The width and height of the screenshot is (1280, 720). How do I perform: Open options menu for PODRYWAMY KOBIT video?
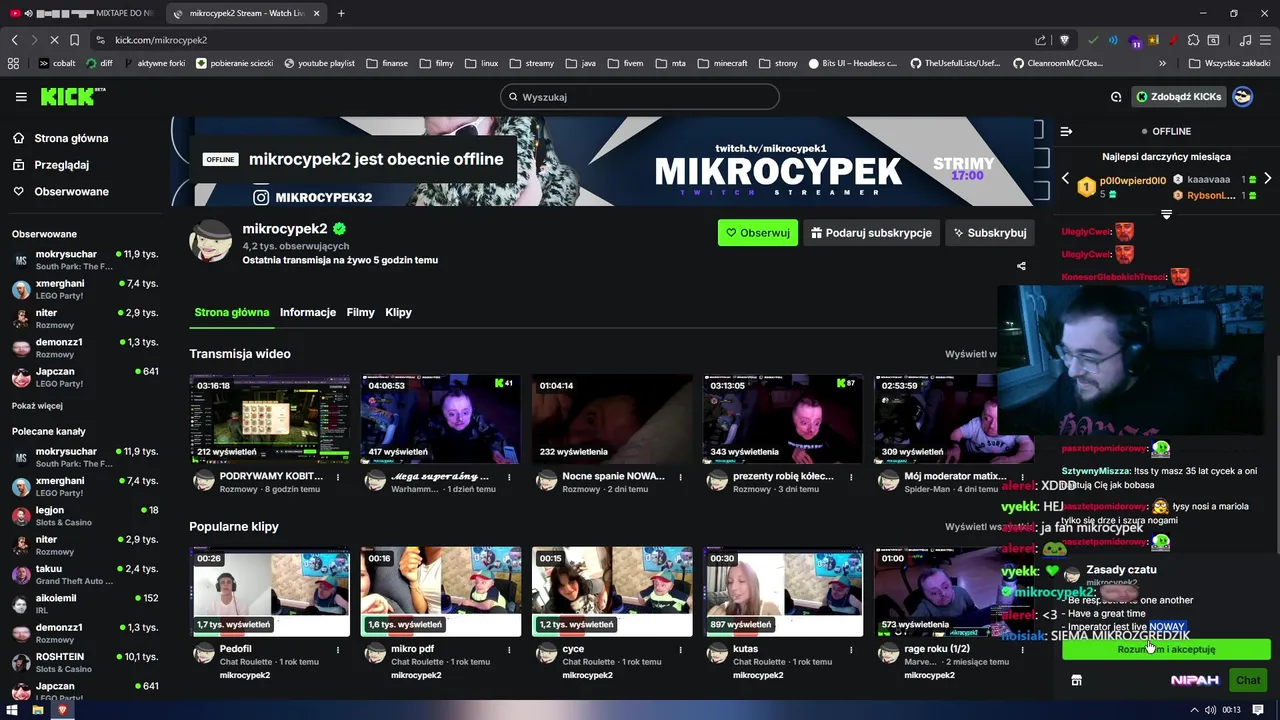338,477
